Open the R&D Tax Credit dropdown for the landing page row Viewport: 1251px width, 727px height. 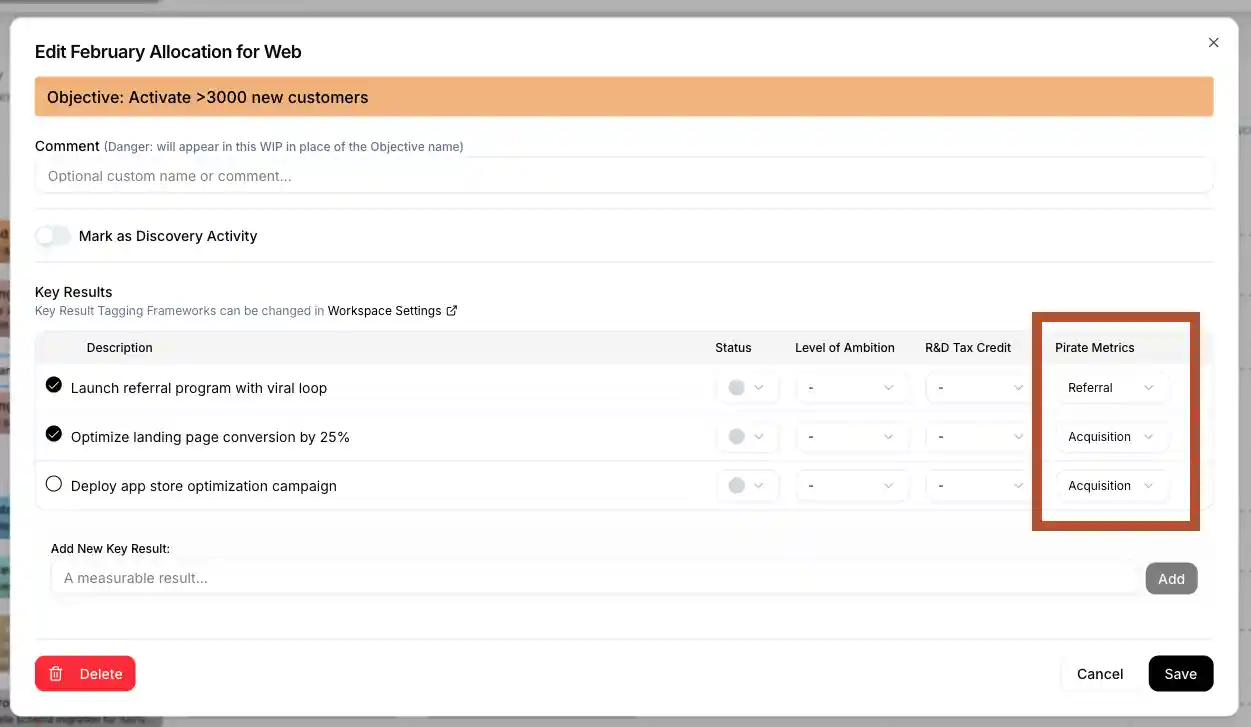[x=977, y=436]
